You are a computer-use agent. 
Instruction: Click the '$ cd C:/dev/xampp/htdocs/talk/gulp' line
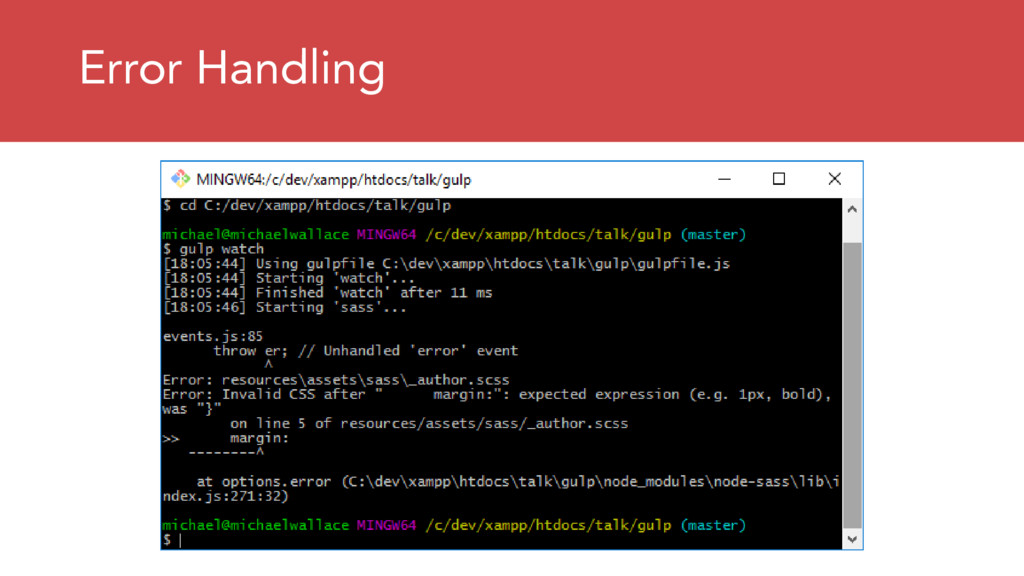pos(307,206)
